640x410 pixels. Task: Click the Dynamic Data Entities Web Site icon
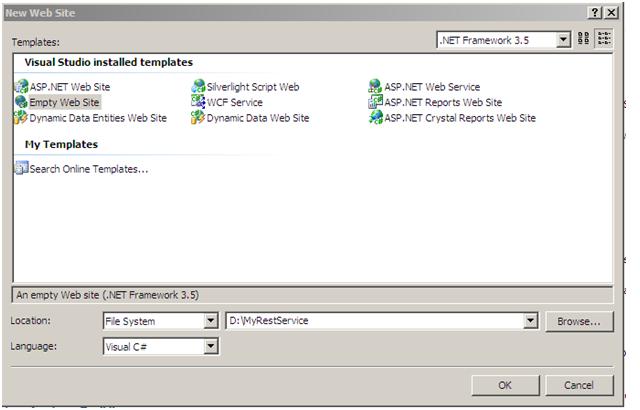coord(21,117)
